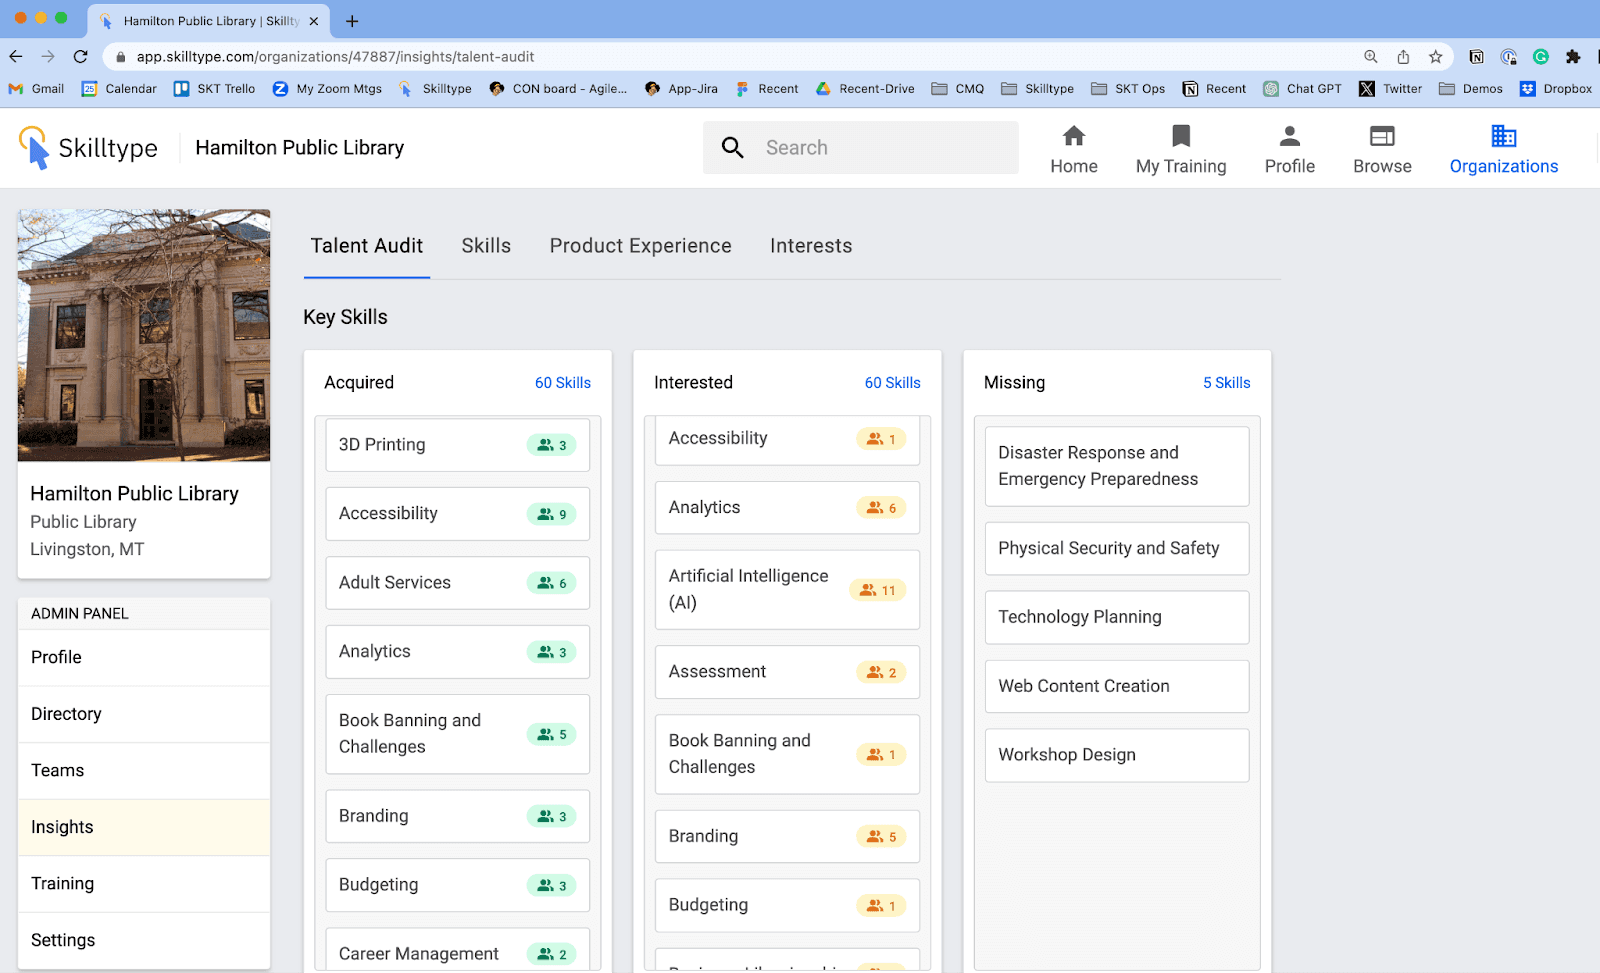
Task: Open the Web Content Creation missing skill
Action: [1117, 687]
